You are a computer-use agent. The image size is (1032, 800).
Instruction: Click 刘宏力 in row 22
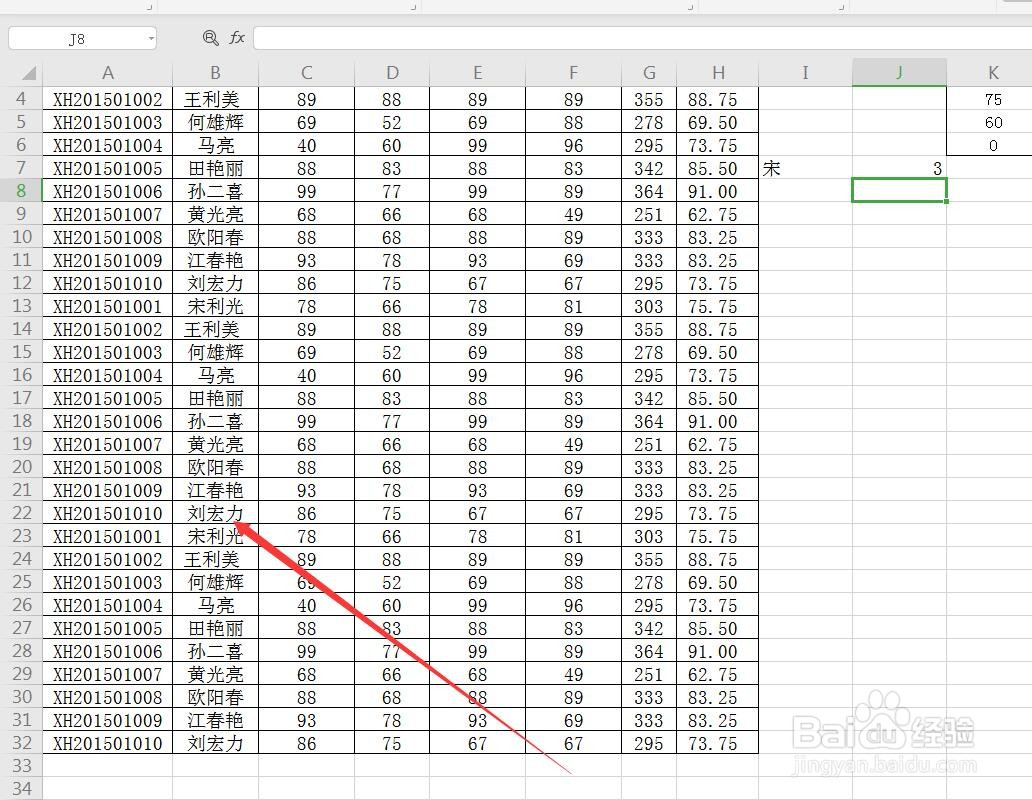point(216,513)
